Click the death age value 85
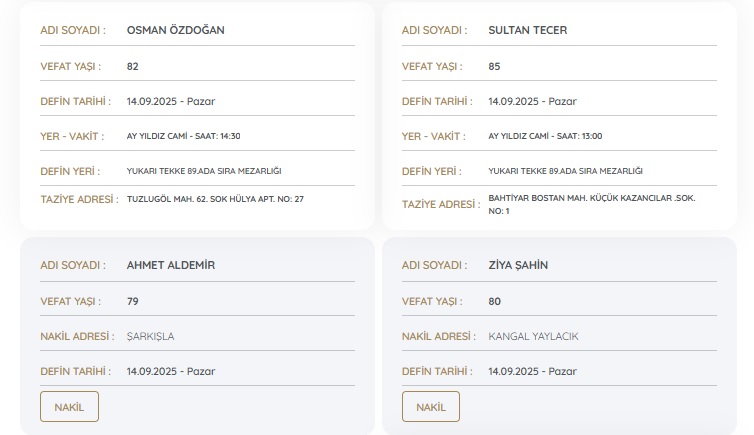The width and height of the screenshot is (754, 435). pyautogui.click(x=494, y=66)
